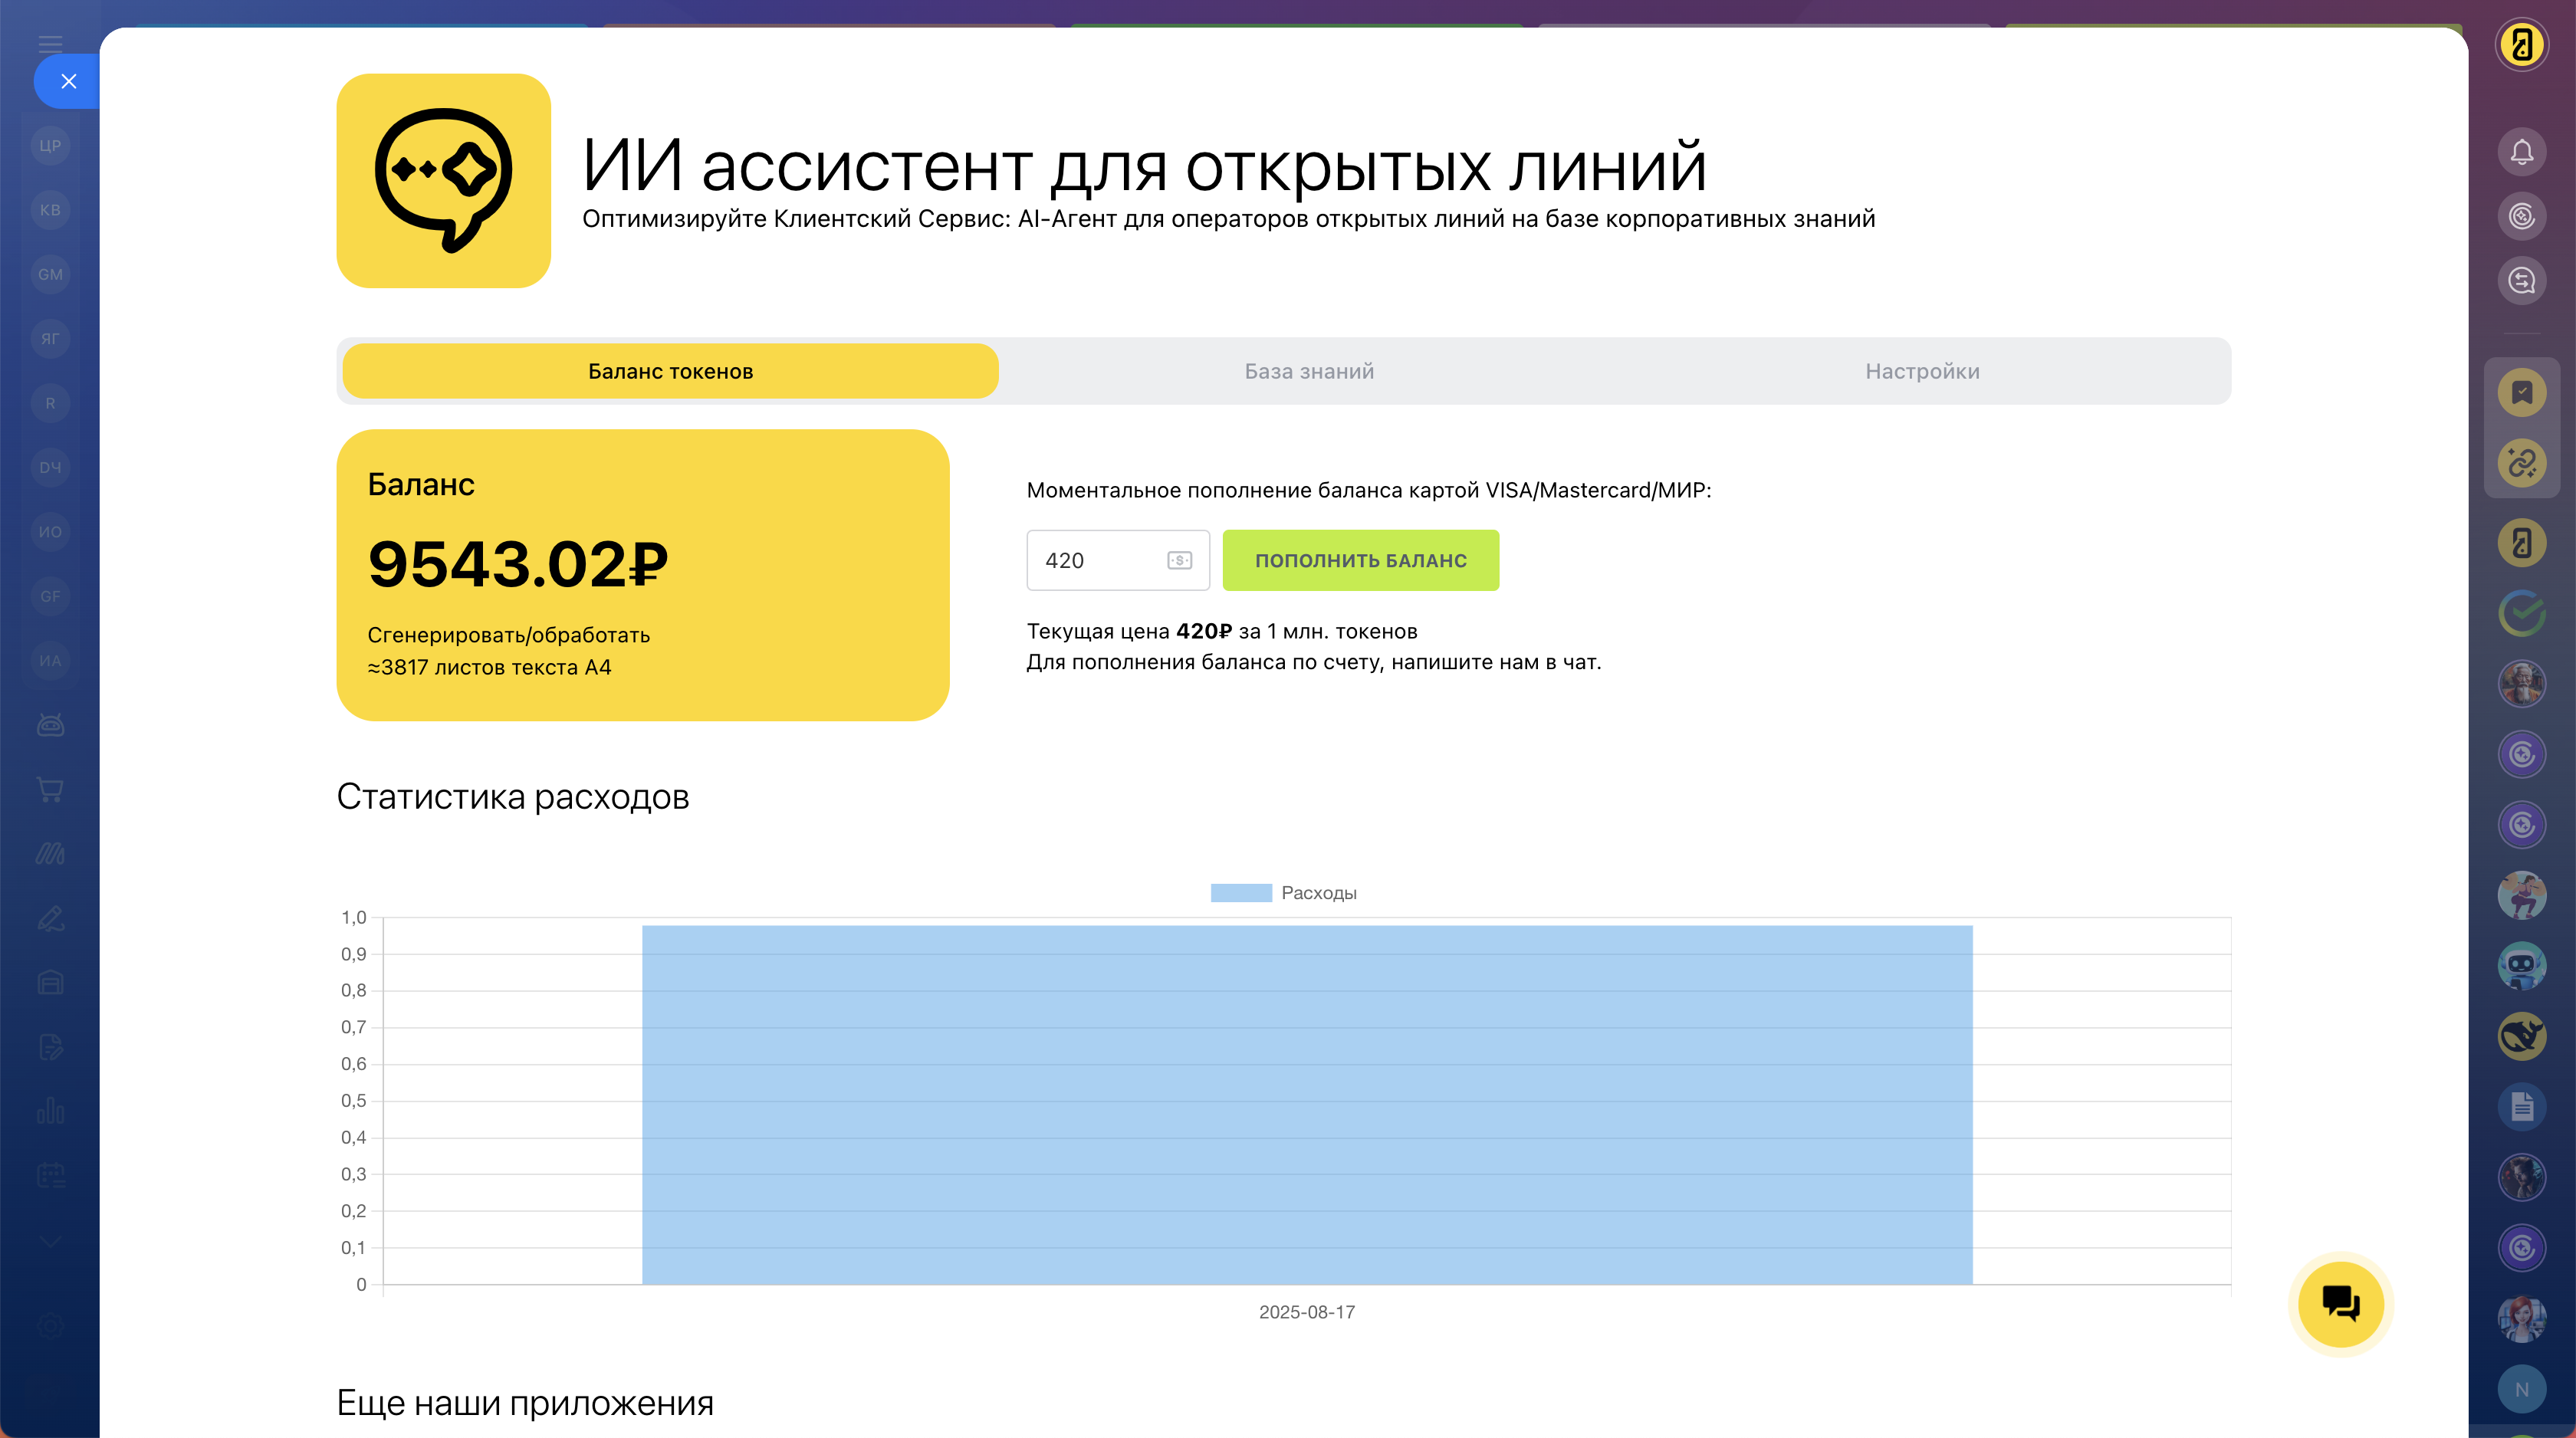Click the yellow bookmark icon in sidebar
The width and height of the screenshot is (2576, 1438).
pyautogui.click(x=2521, y=392)
